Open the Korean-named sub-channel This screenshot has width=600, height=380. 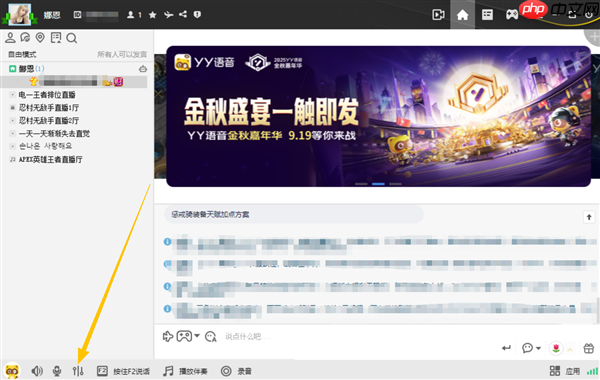46,146
